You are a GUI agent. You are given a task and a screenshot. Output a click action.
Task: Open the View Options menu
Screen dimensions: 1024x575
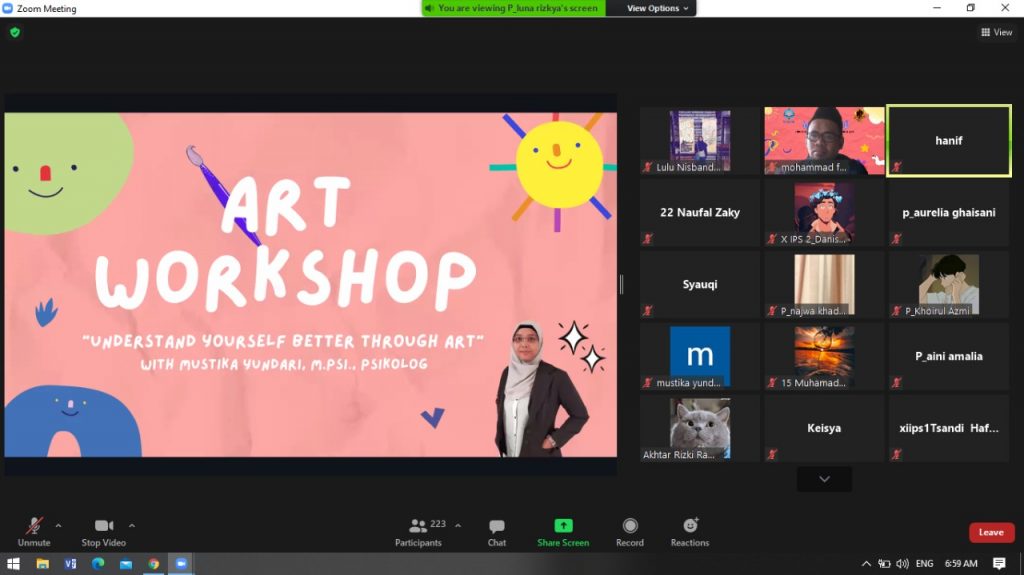click(x=657, y=8)
